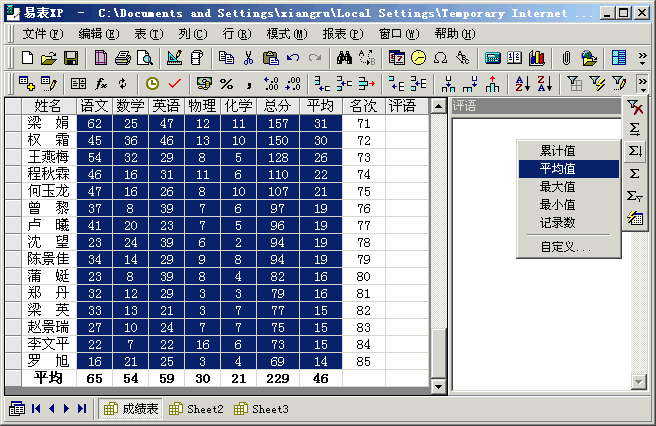Screen dimensions: 656x426
Task: Click the binoculars Find icon
Action: (x=343, y=58)
